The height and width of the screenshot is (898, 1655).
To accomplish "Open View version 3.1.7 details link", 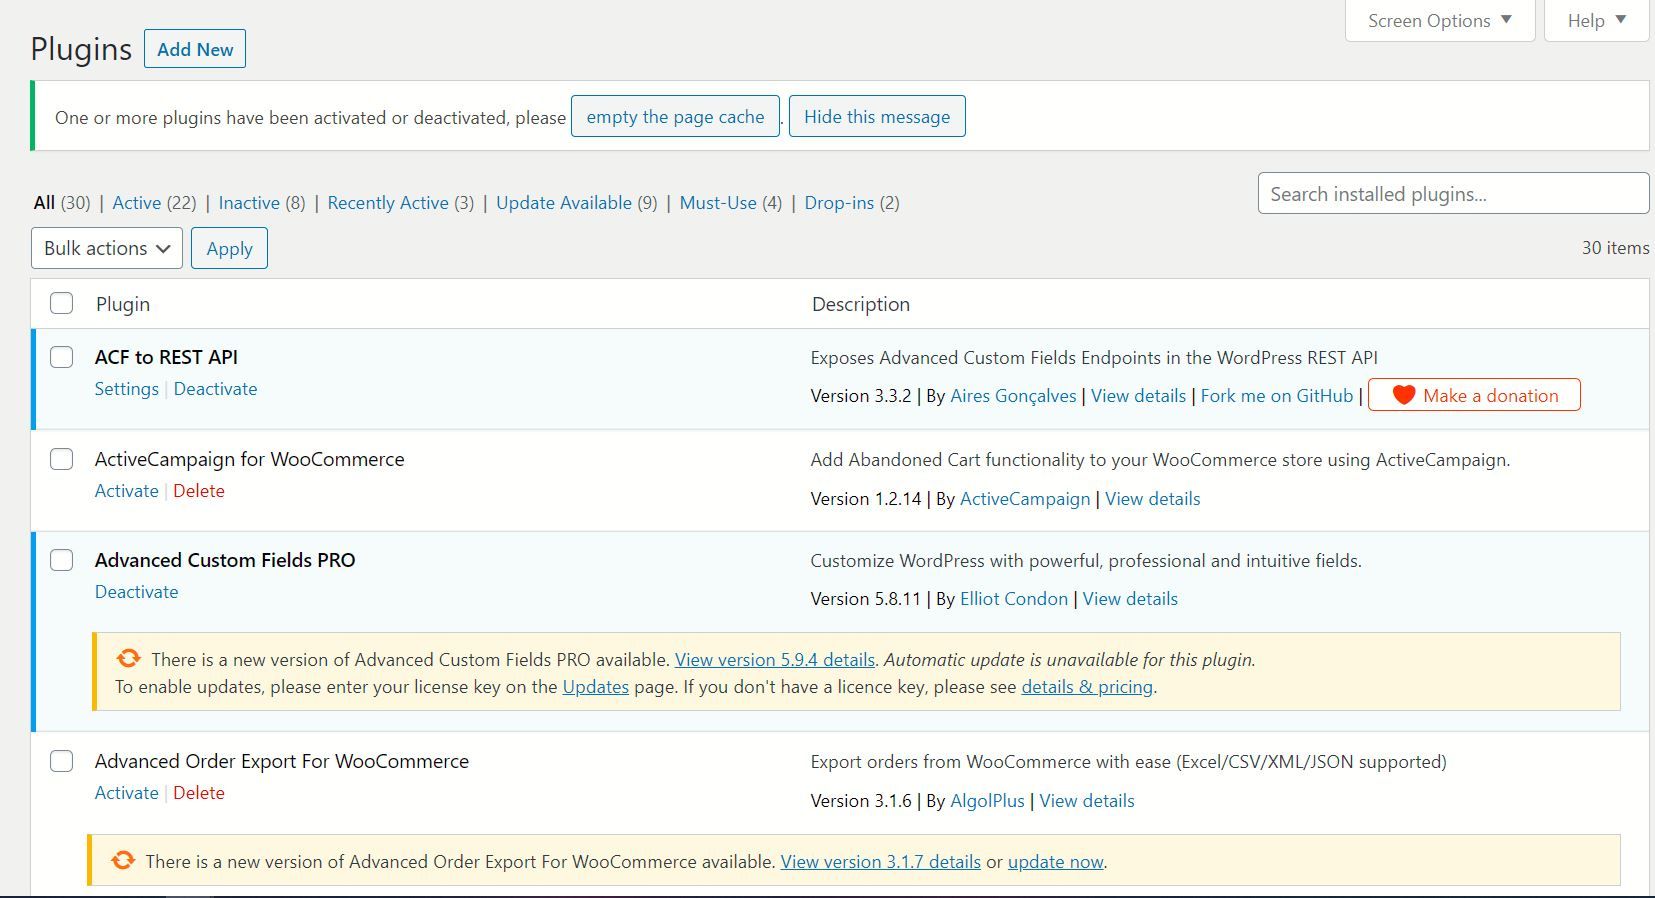I will [880, 861].
